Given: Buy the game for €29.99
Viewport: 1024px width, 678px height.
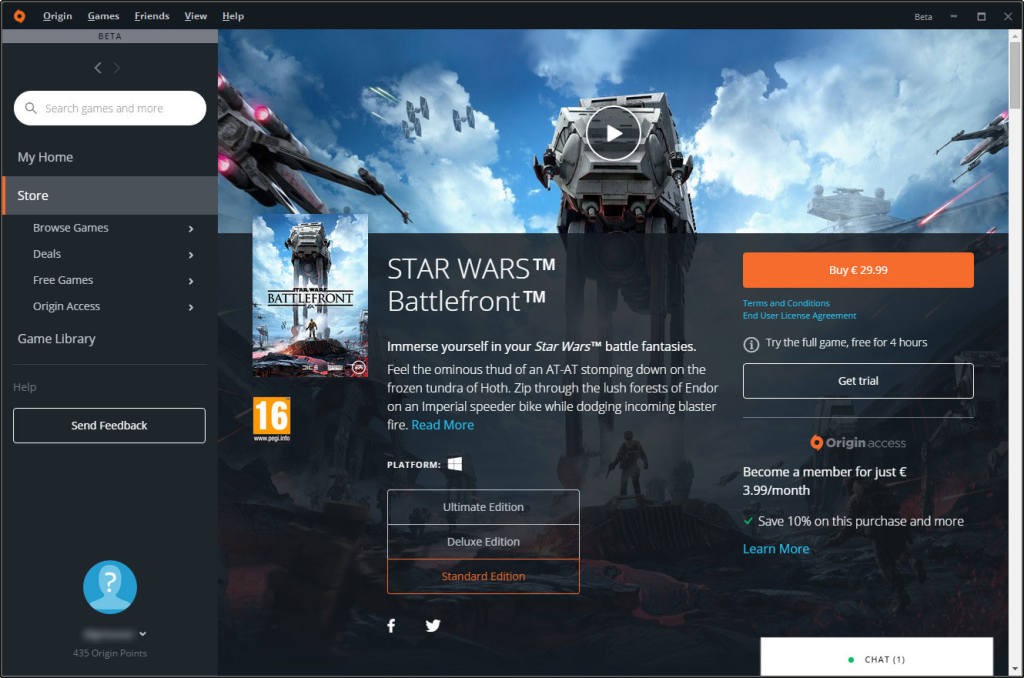Looking at the screenshot, I should 857,269.
